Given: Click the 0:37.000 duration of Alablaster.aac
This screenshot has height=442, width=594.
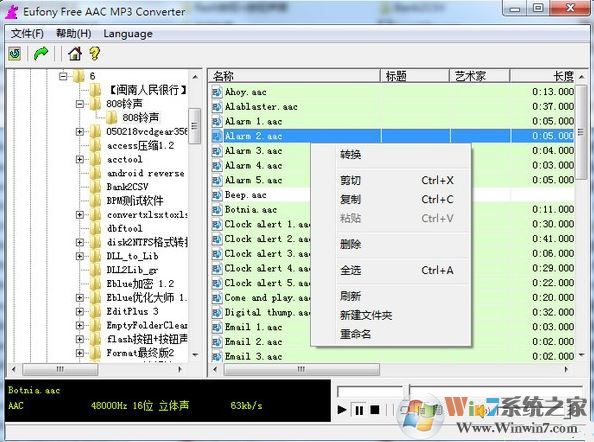Looking at the screenshot, I should [553, 107].
